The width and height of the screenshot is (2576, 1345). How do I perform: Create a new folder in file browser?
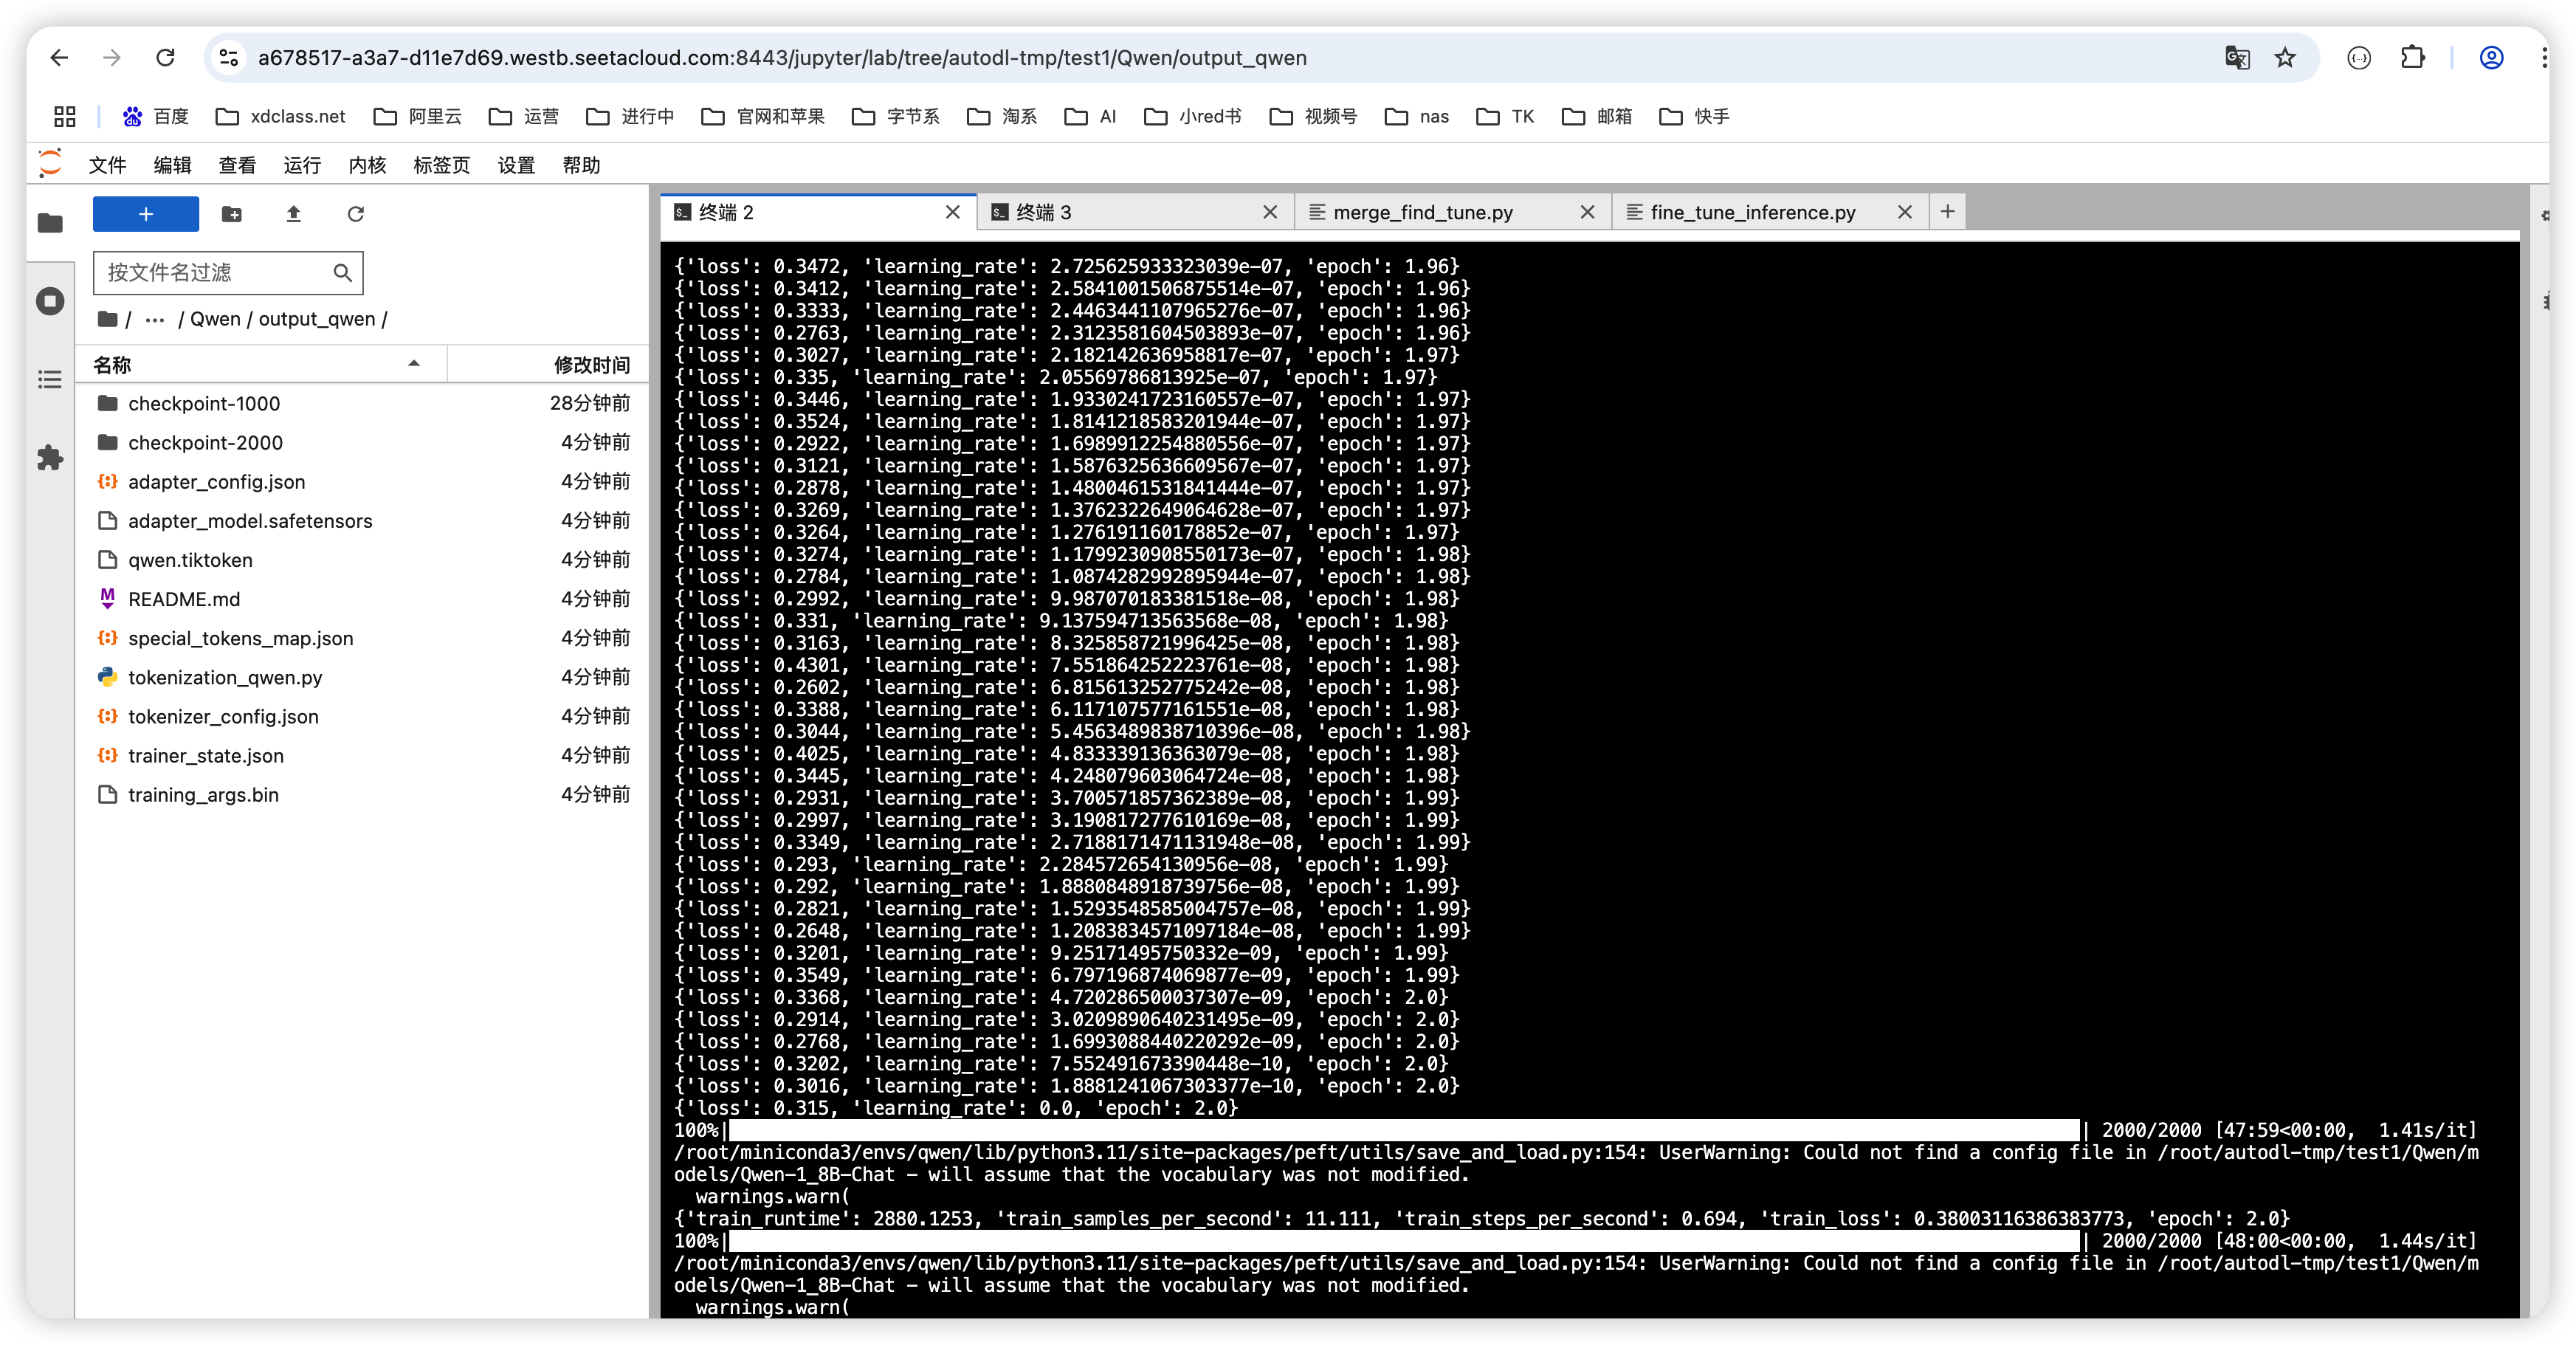231,214
